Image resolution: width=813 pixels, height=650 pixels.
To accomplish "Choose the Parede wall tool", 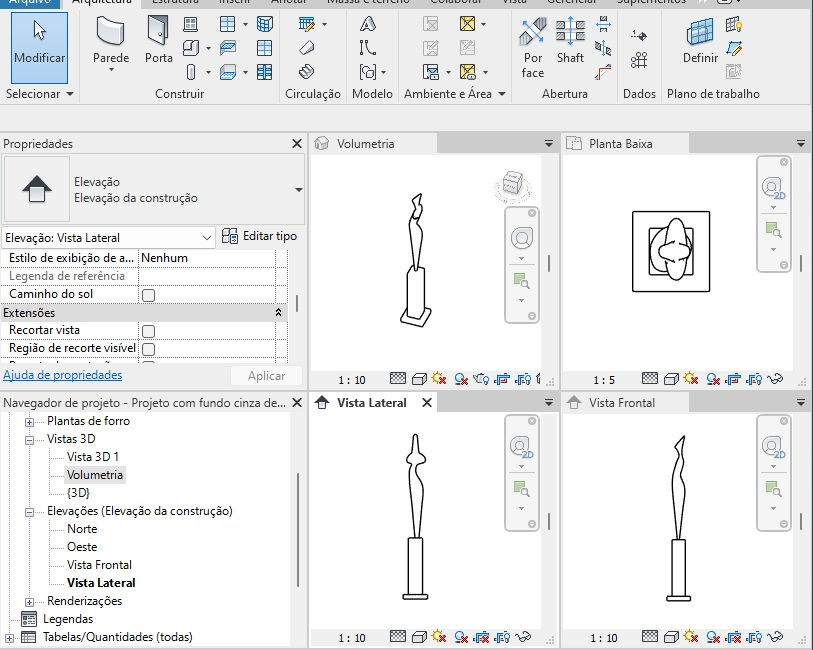I will (x=111, y=45).
